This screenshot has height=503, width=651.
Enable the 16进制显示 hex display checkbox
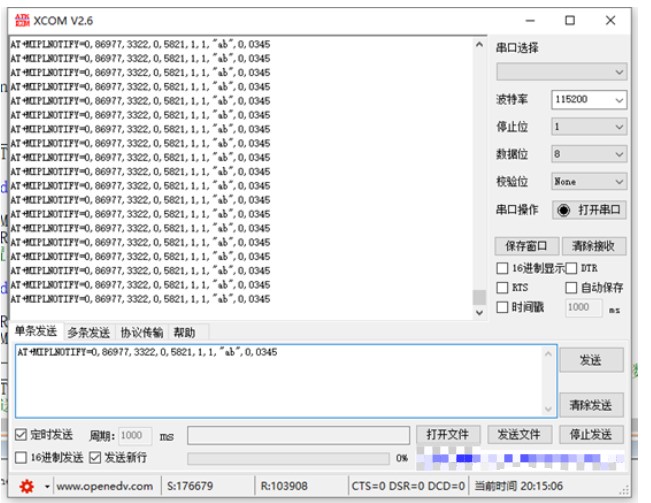pyautogui.click(x=502, y=269)
